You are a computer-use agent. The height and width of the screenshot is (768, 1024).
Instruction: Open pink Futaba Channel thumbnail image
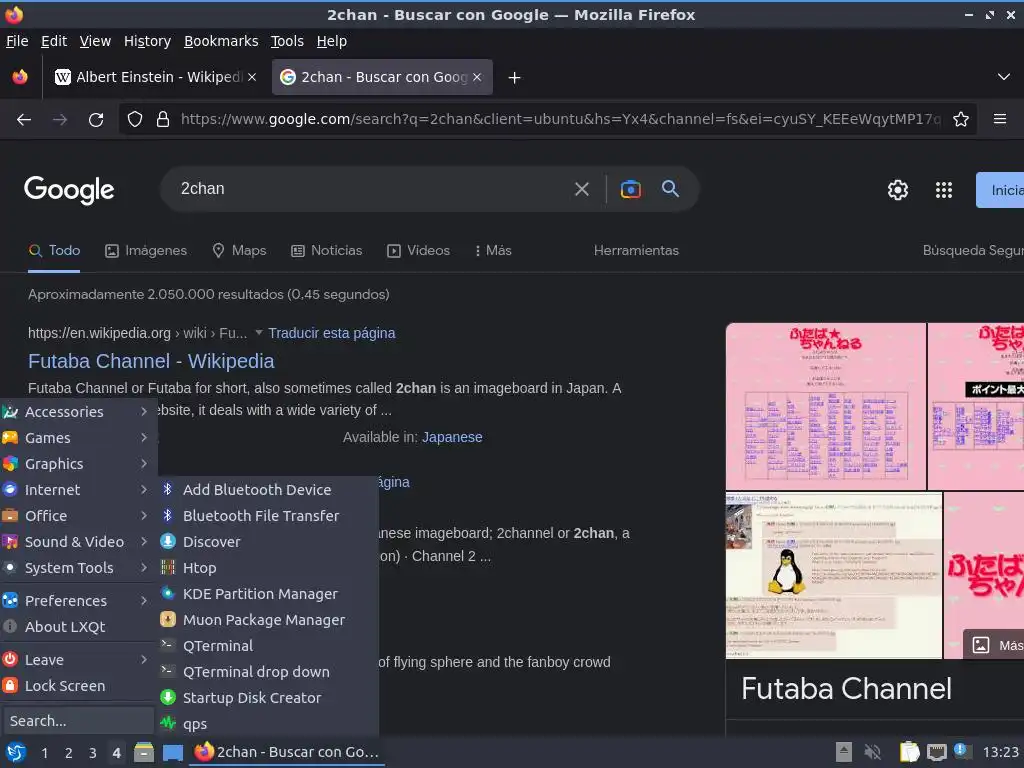click(x=825, y=406)
